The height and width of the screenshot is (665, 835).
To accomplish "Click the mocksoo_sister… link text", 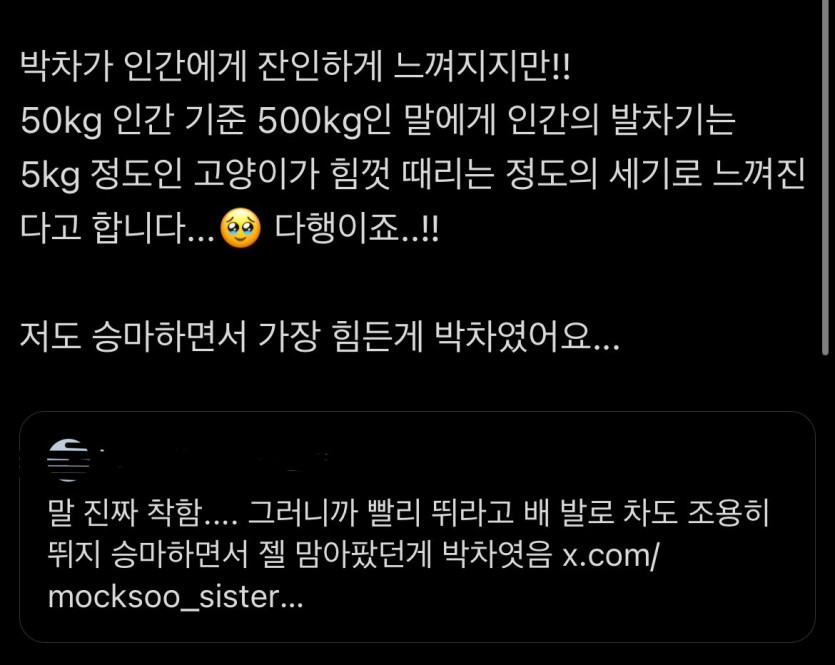I will tap(176, 597).
